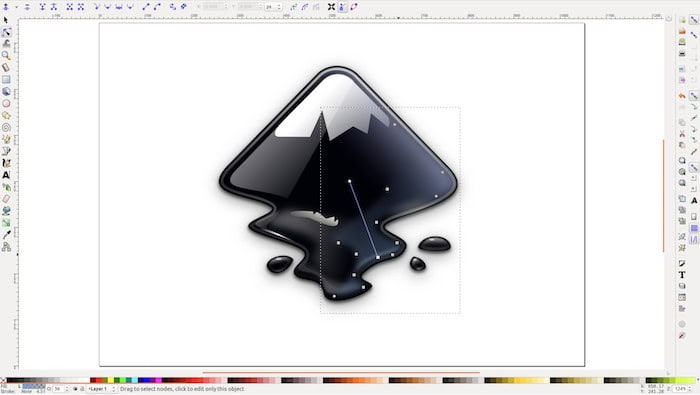Image resolution: width=700 pixels, height=395 pixels.
Task: Pick the yellow palette swatch
Action: coord(110,380)
